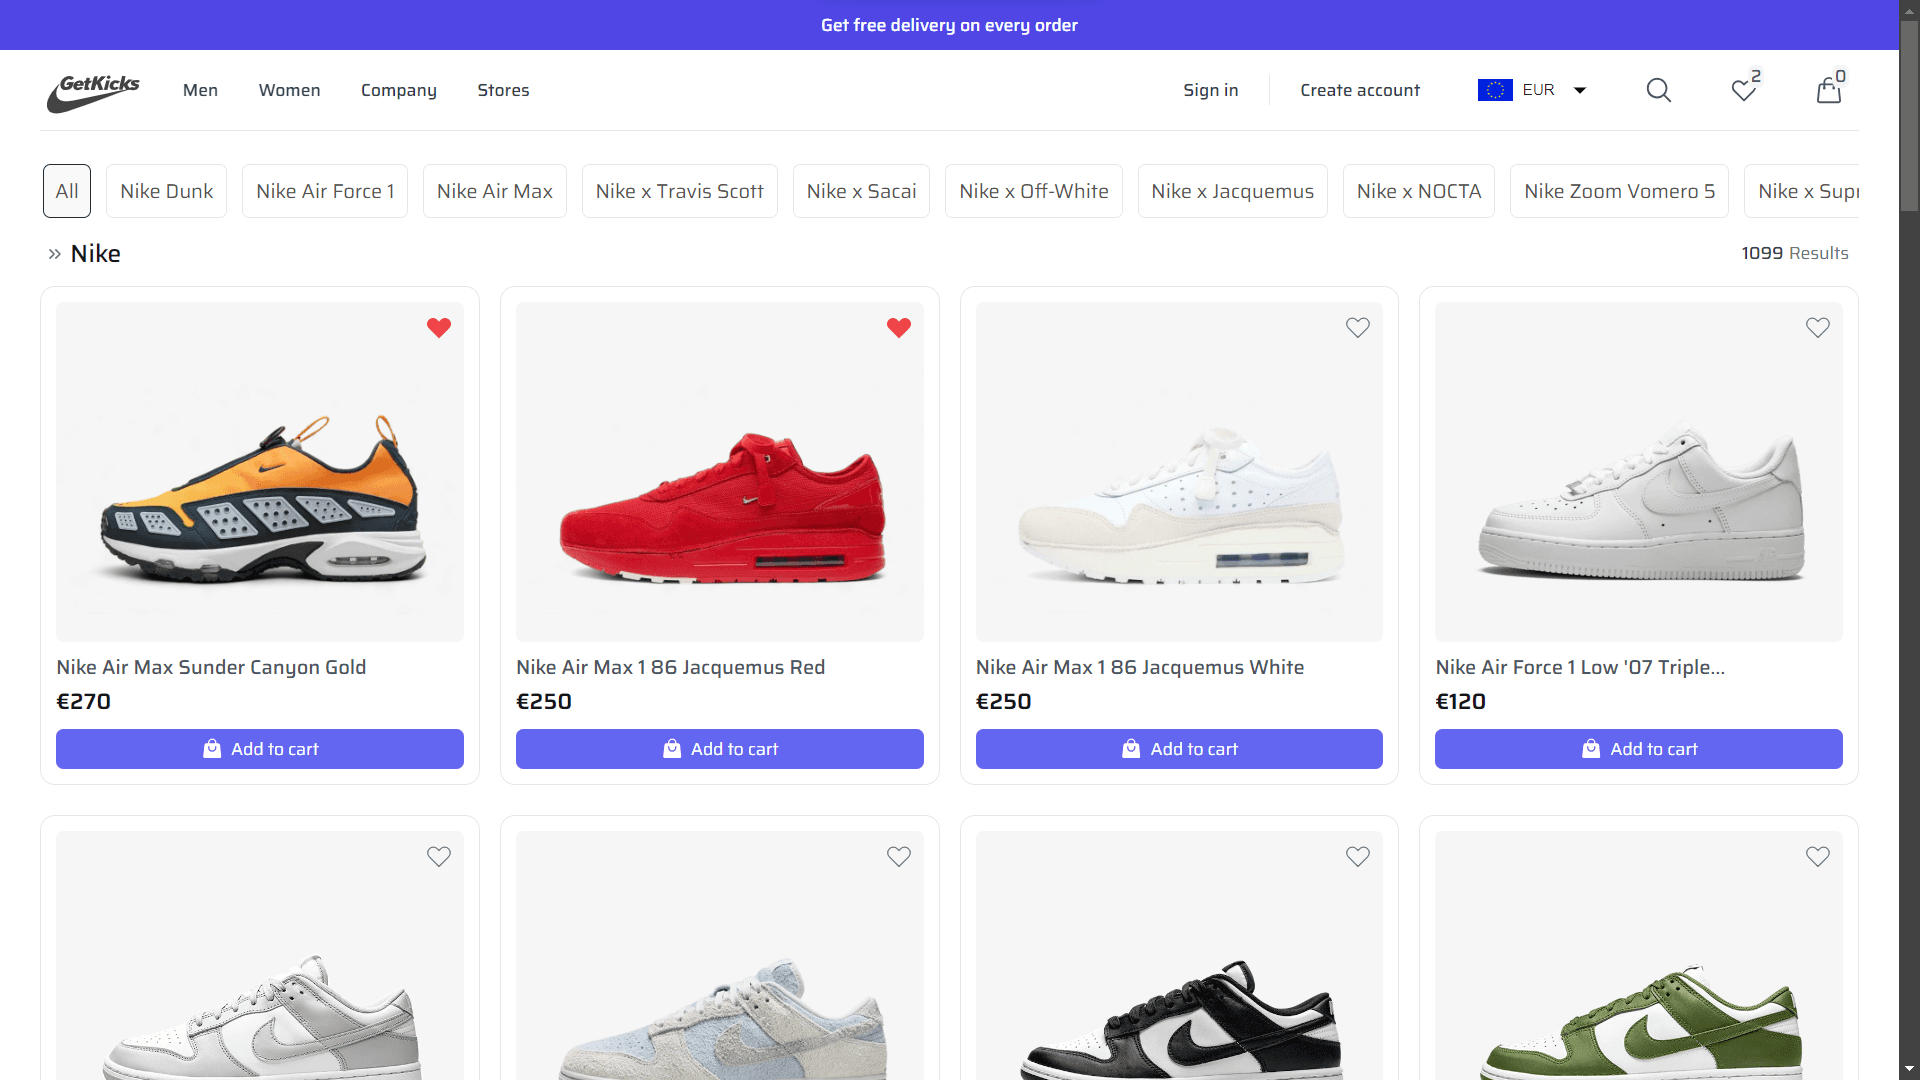Image resolution: width=1920 pixels, height=1080 pixels.
Task: Add Nike Air Max 1 86 Jacquemus Red to cart
Action: tap(720, 749)
